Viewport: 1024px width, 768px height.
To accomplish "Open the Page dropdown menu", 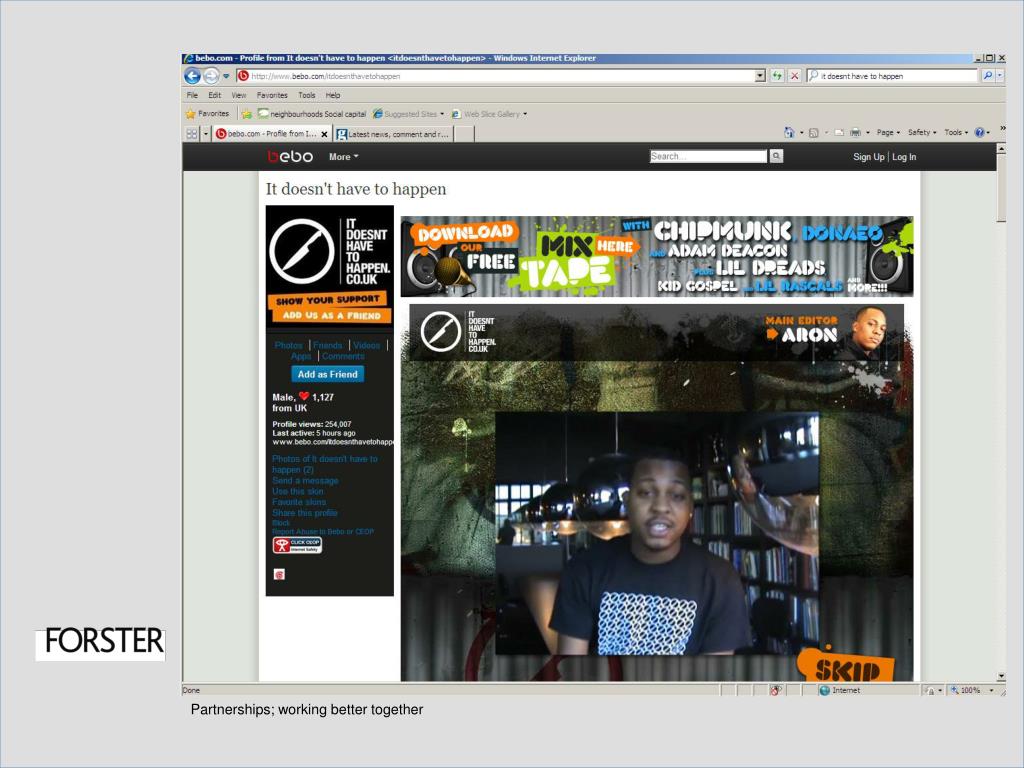I will click(888, 133).
